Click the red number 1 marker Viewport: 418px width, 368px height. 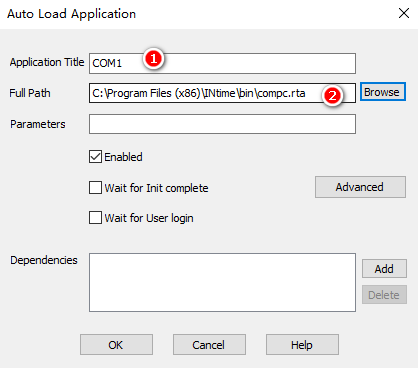point(153,59)
